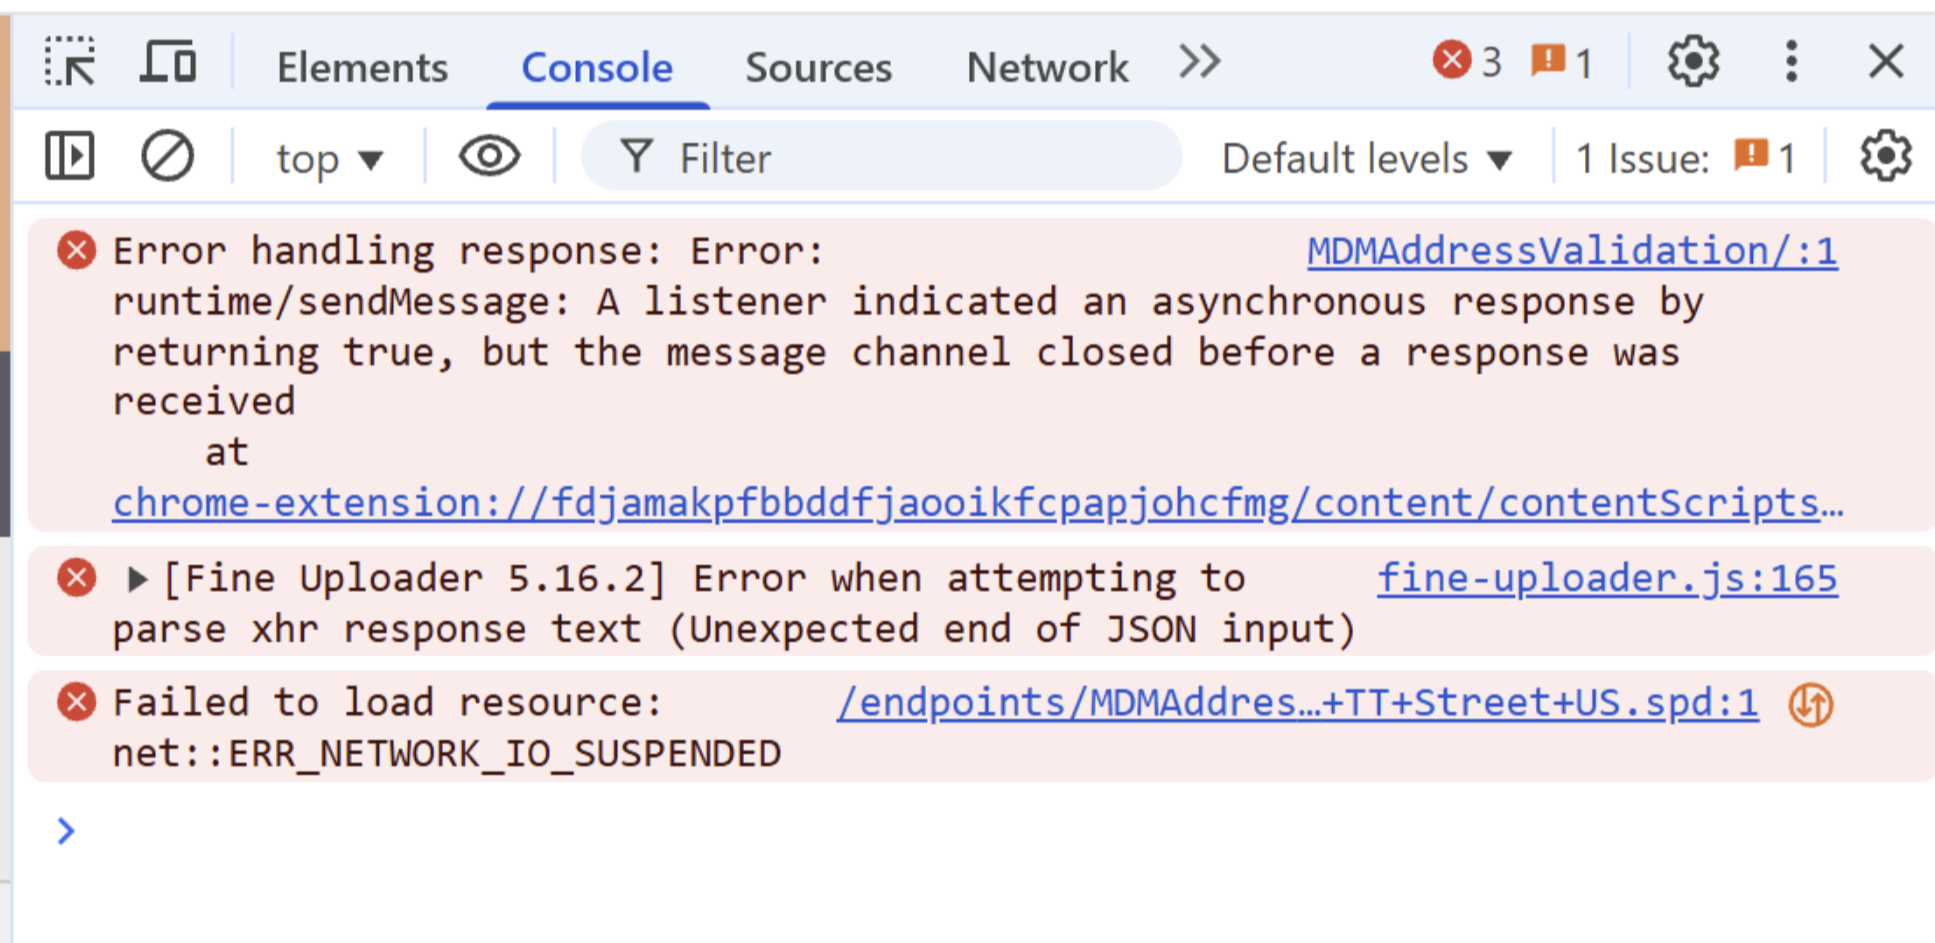Switch to the Network tab
Image resolution: width=1935 pixels, height=943 pixels.
1047,68
